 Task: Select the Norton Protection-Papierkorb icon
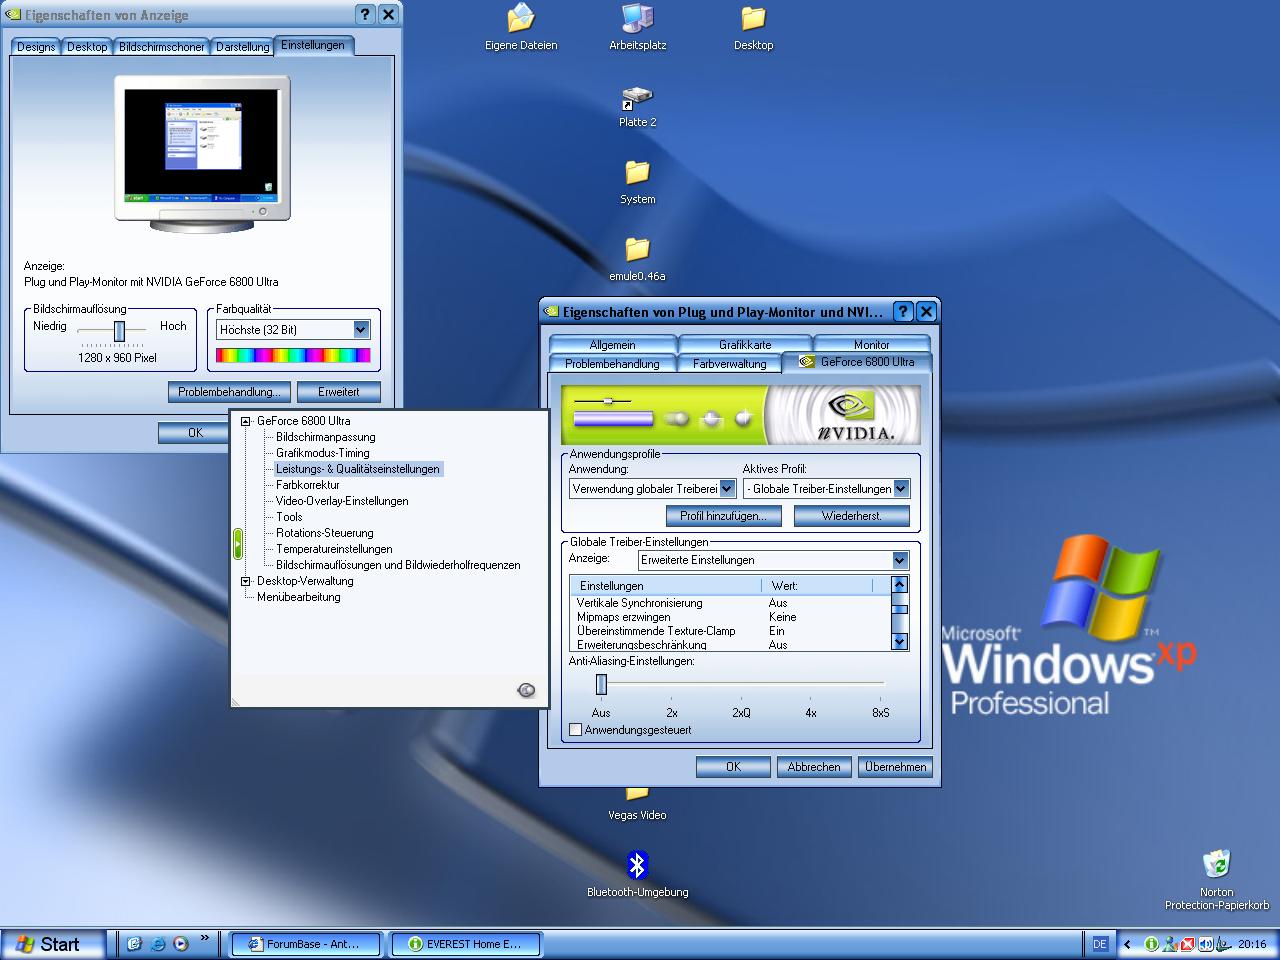[1216, 880]
